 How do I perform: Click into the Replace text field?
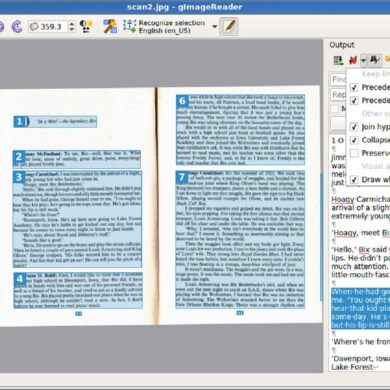pos(338,95)
